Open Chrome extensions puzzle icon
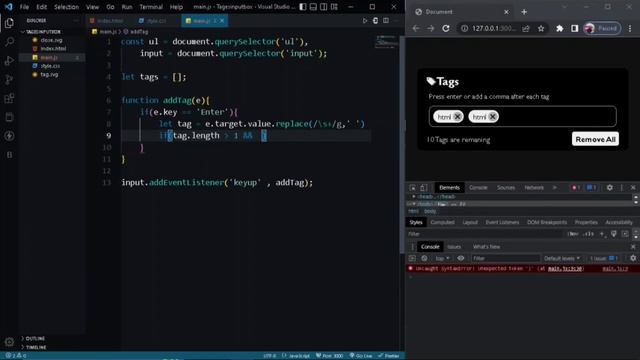The image size is (640, 360). click(x=560, y=28)
